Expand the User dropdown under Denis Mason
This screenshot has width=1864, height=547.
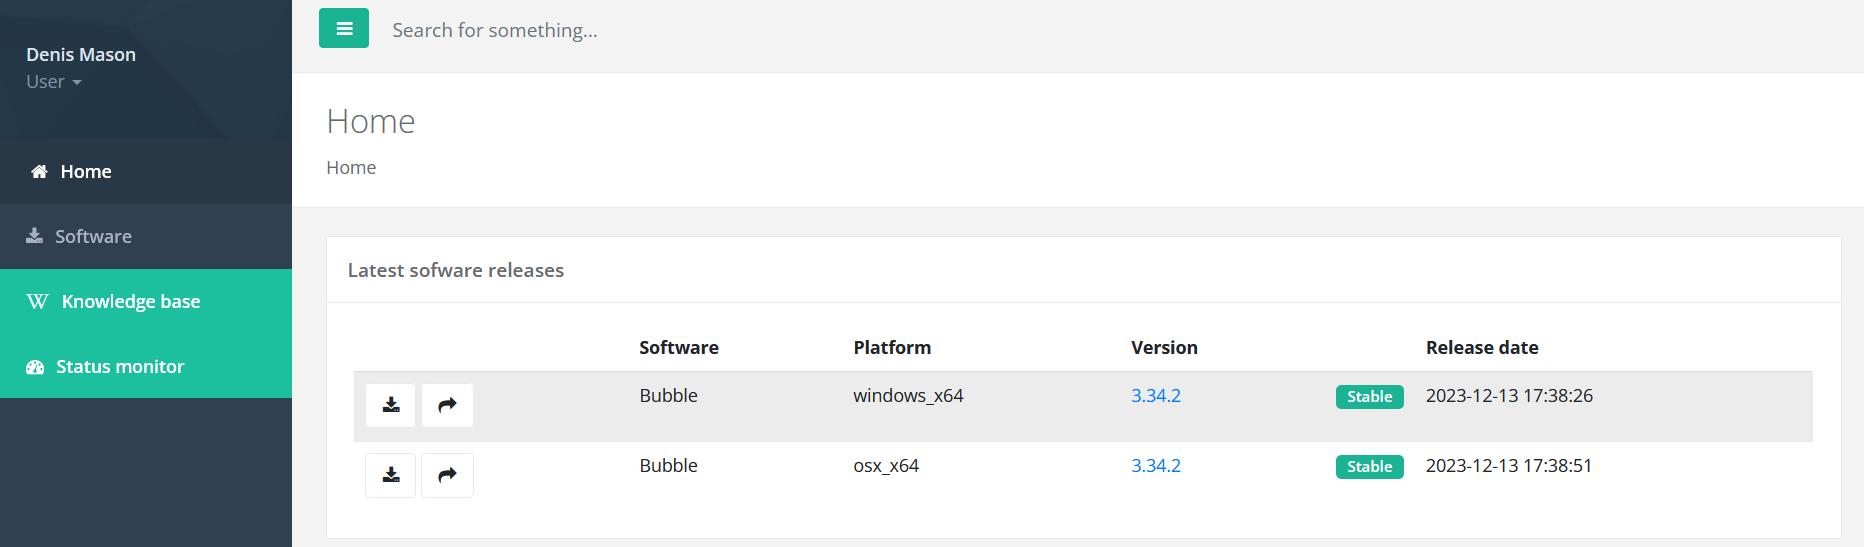(x=54, y=82)
